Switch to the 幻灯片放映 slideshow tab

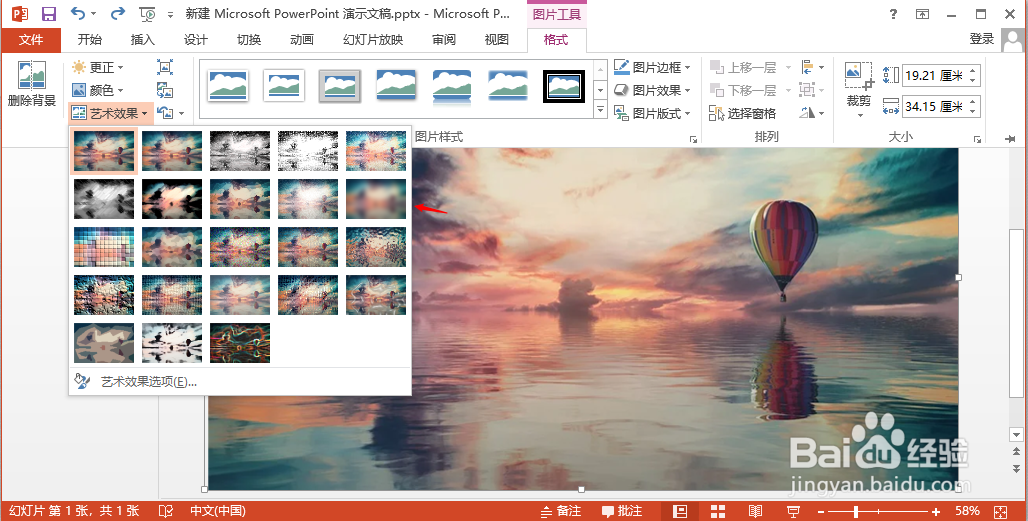coord(373,40)
